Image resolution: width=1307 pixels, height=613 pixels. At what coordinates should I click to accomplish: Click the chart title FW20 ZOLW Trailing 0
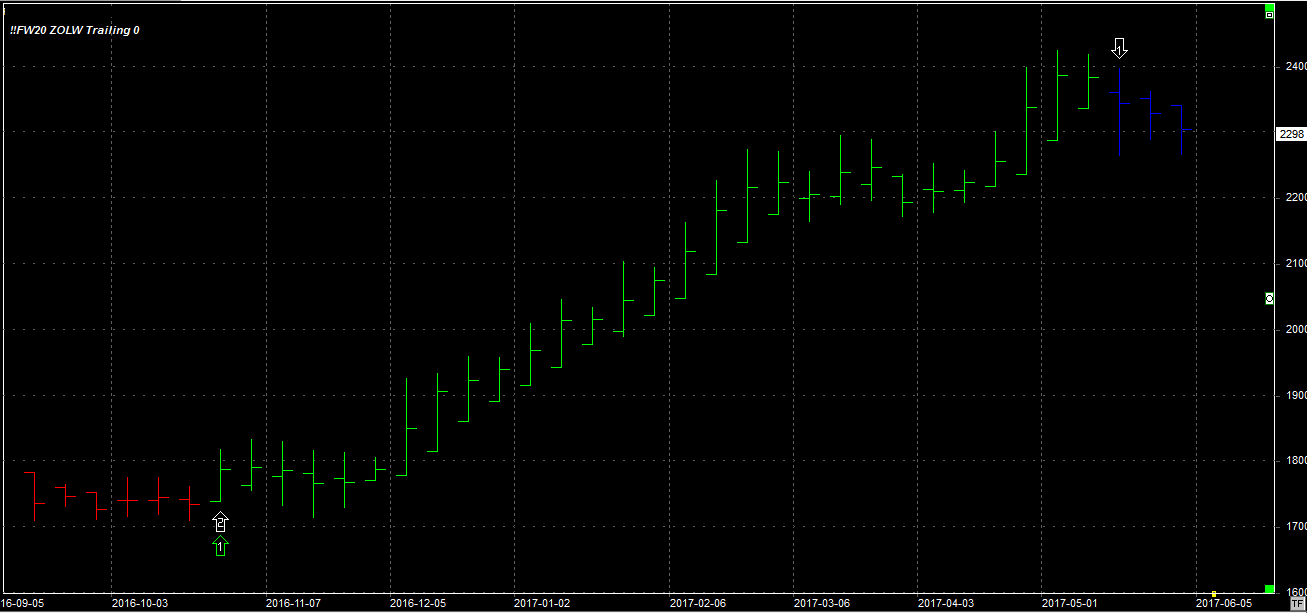point(75,30)
